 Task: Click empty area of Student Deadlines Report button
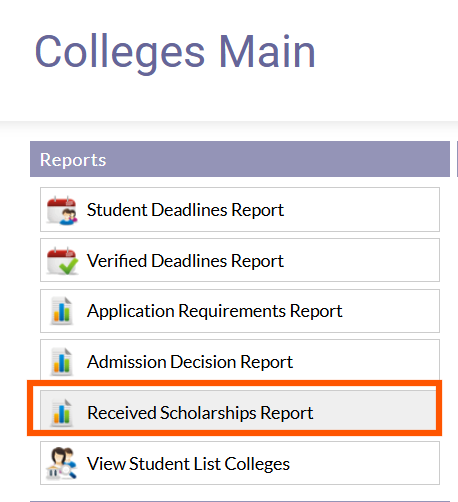362,210
